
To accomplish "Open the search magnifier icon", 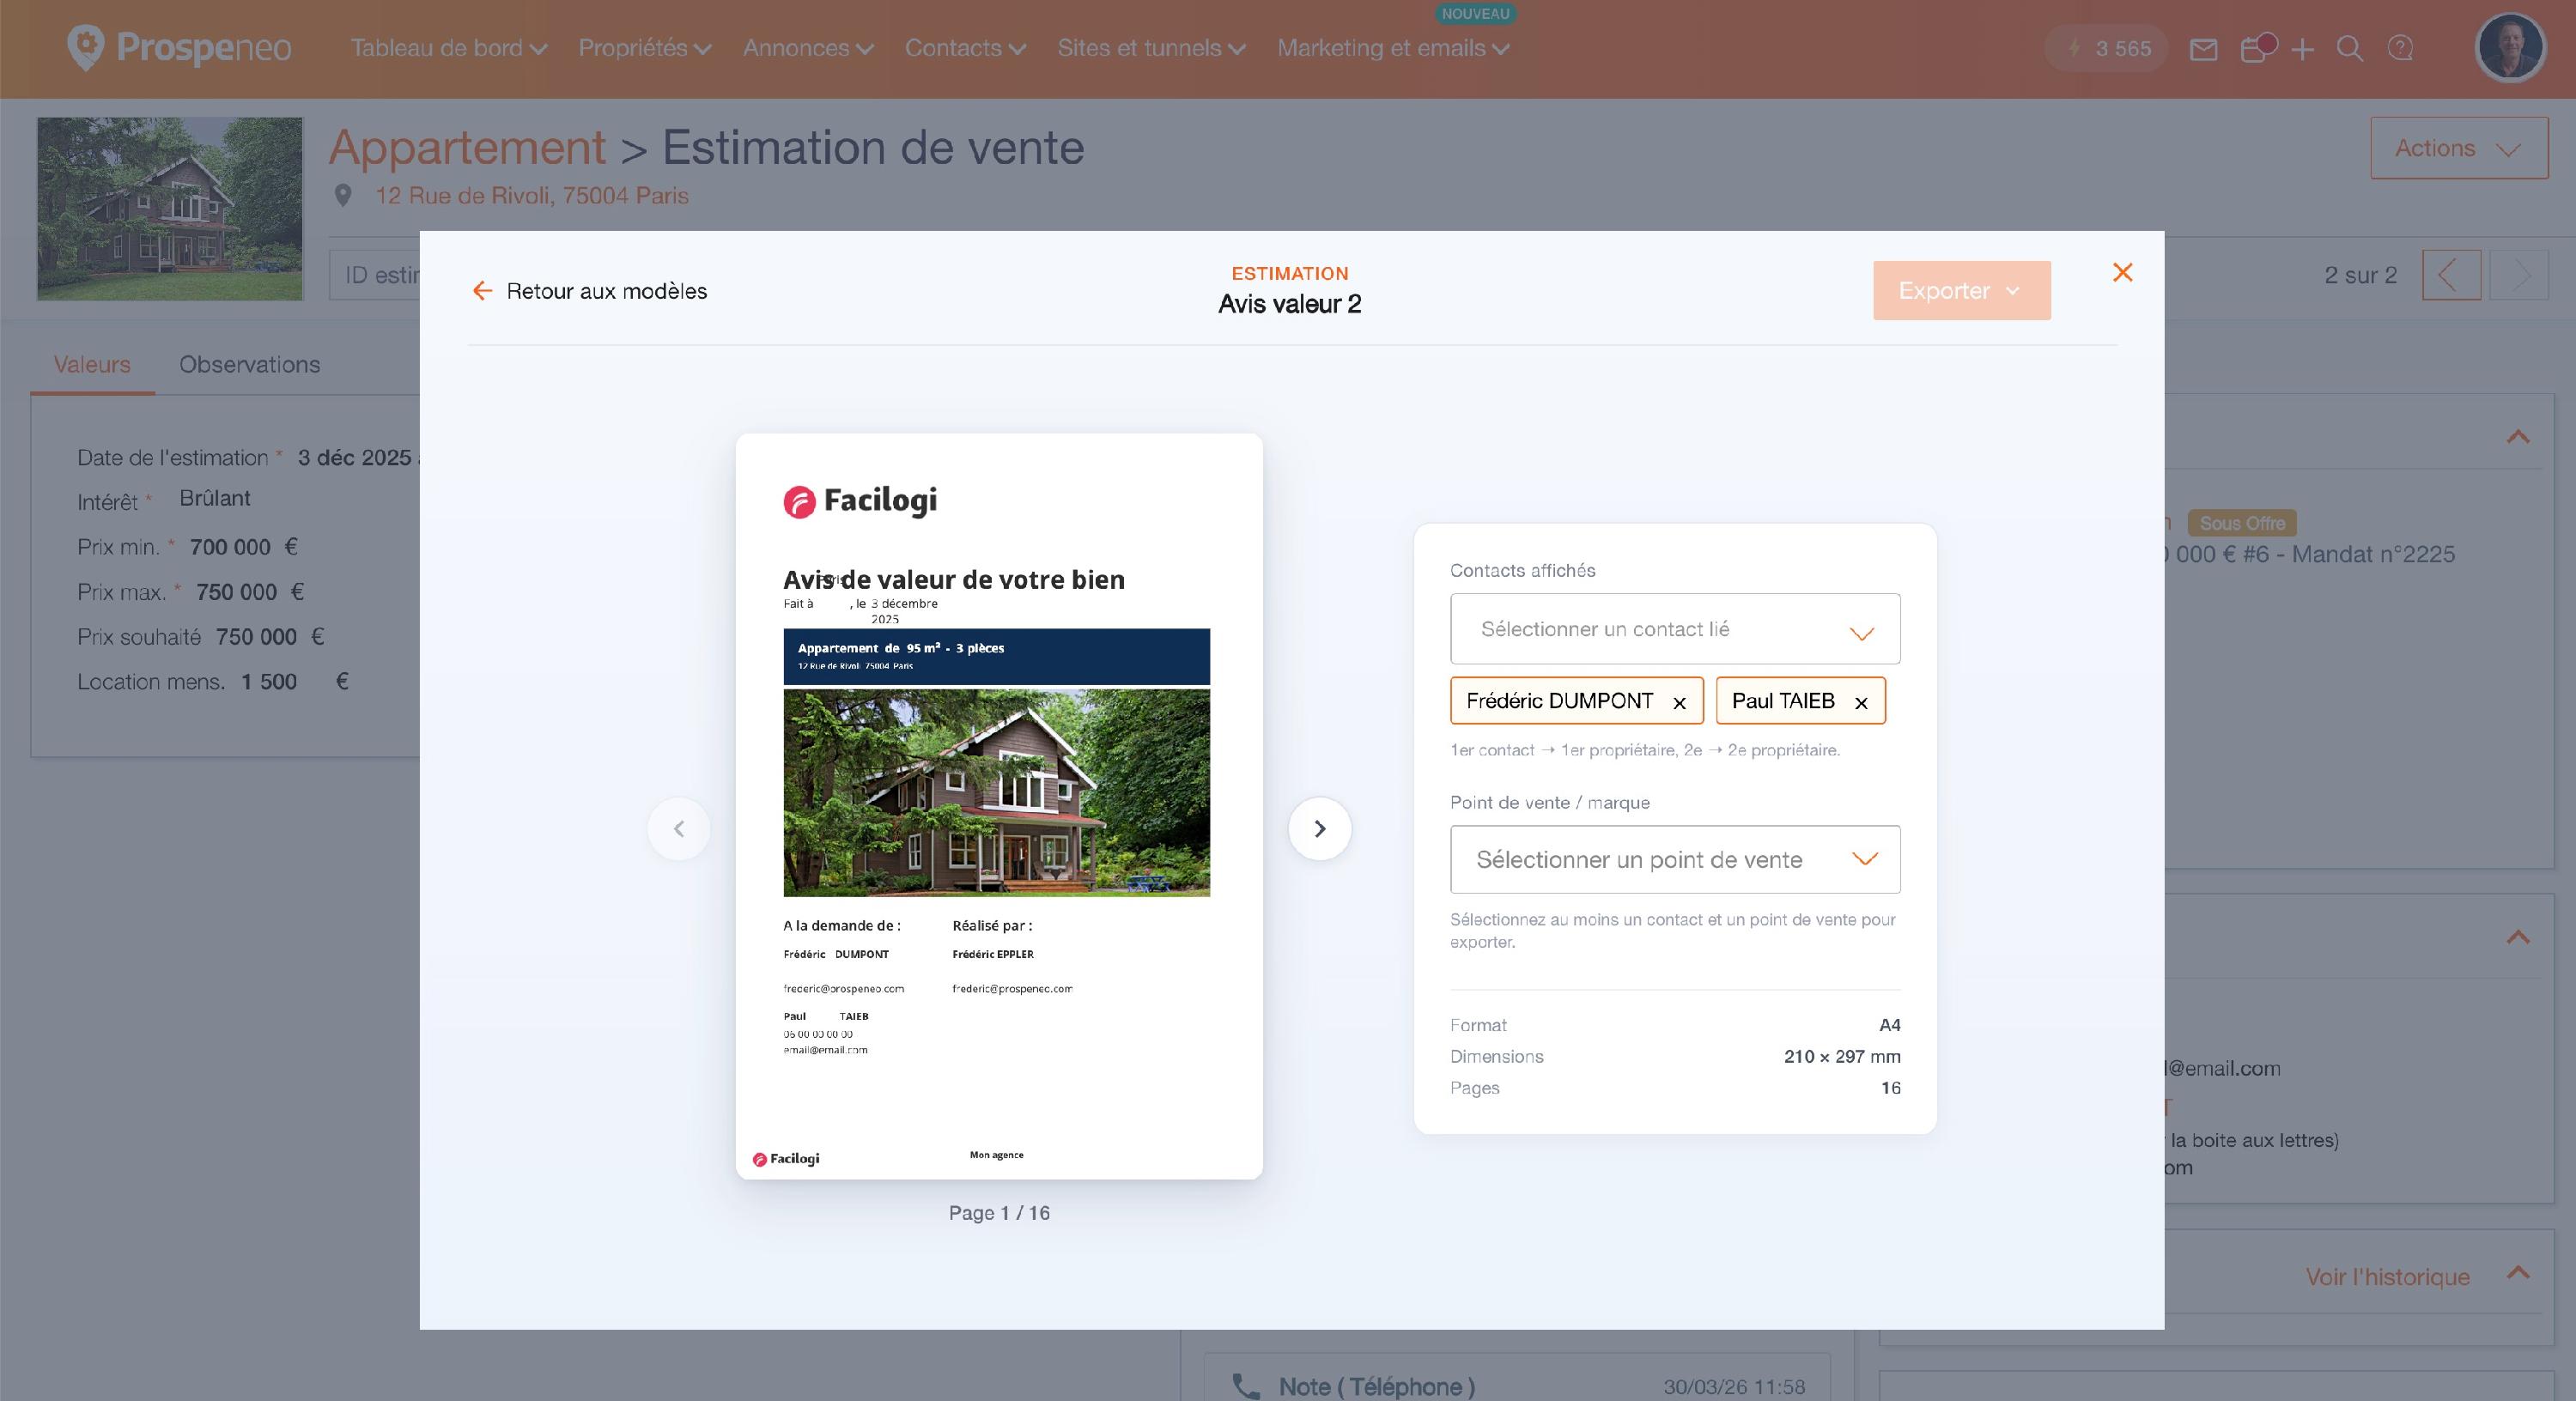I will [x=2350, y=49].
